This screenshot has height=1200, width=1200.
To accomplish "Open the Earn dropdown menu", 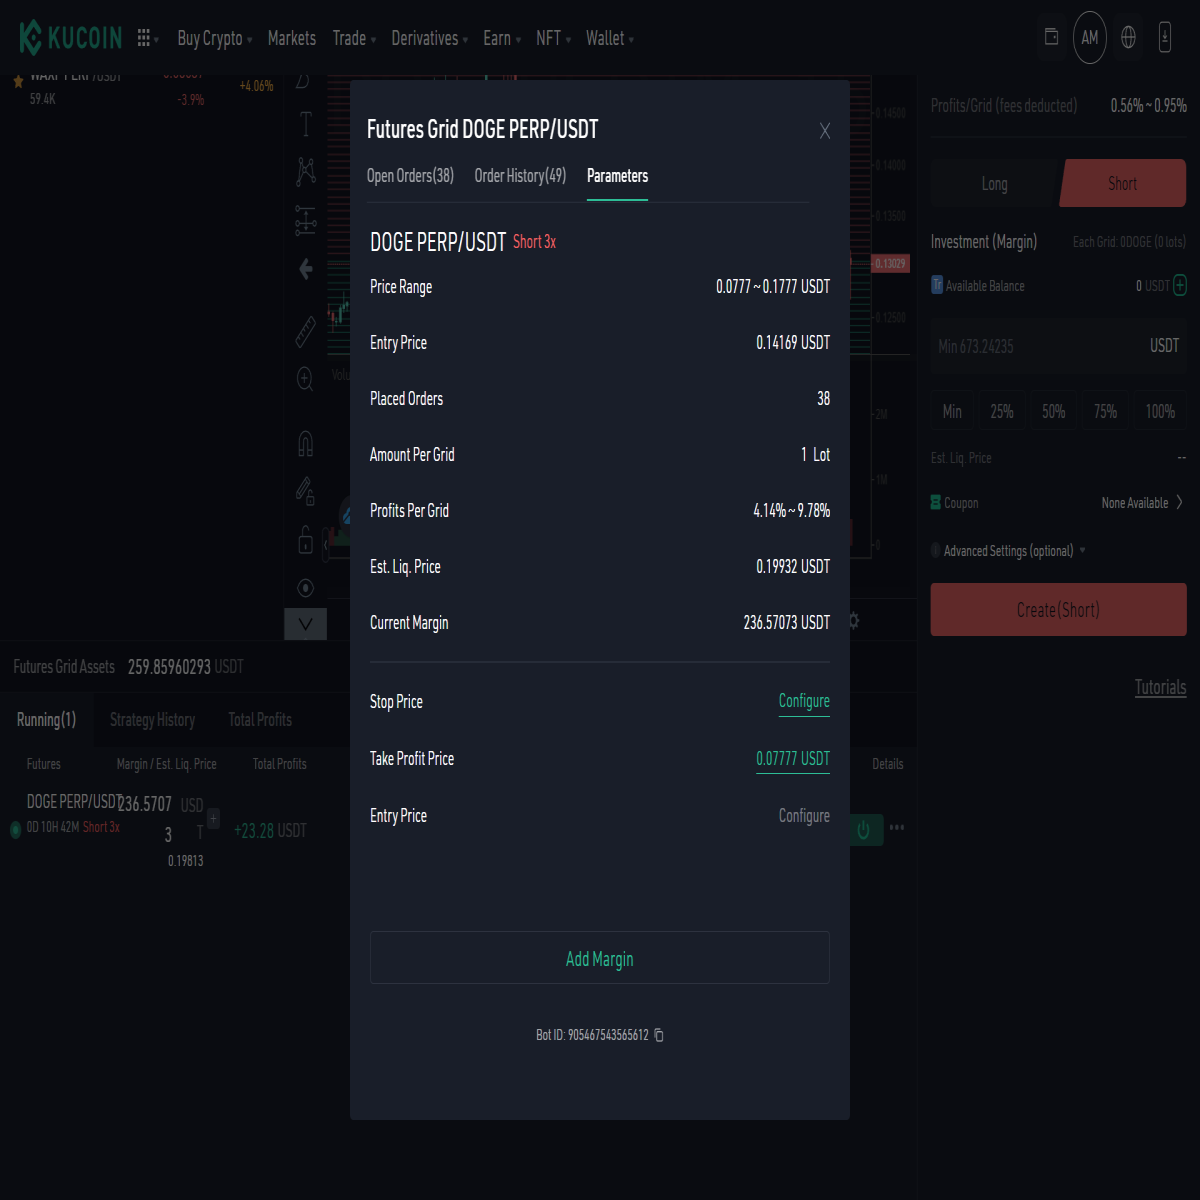I will (502, 38).
